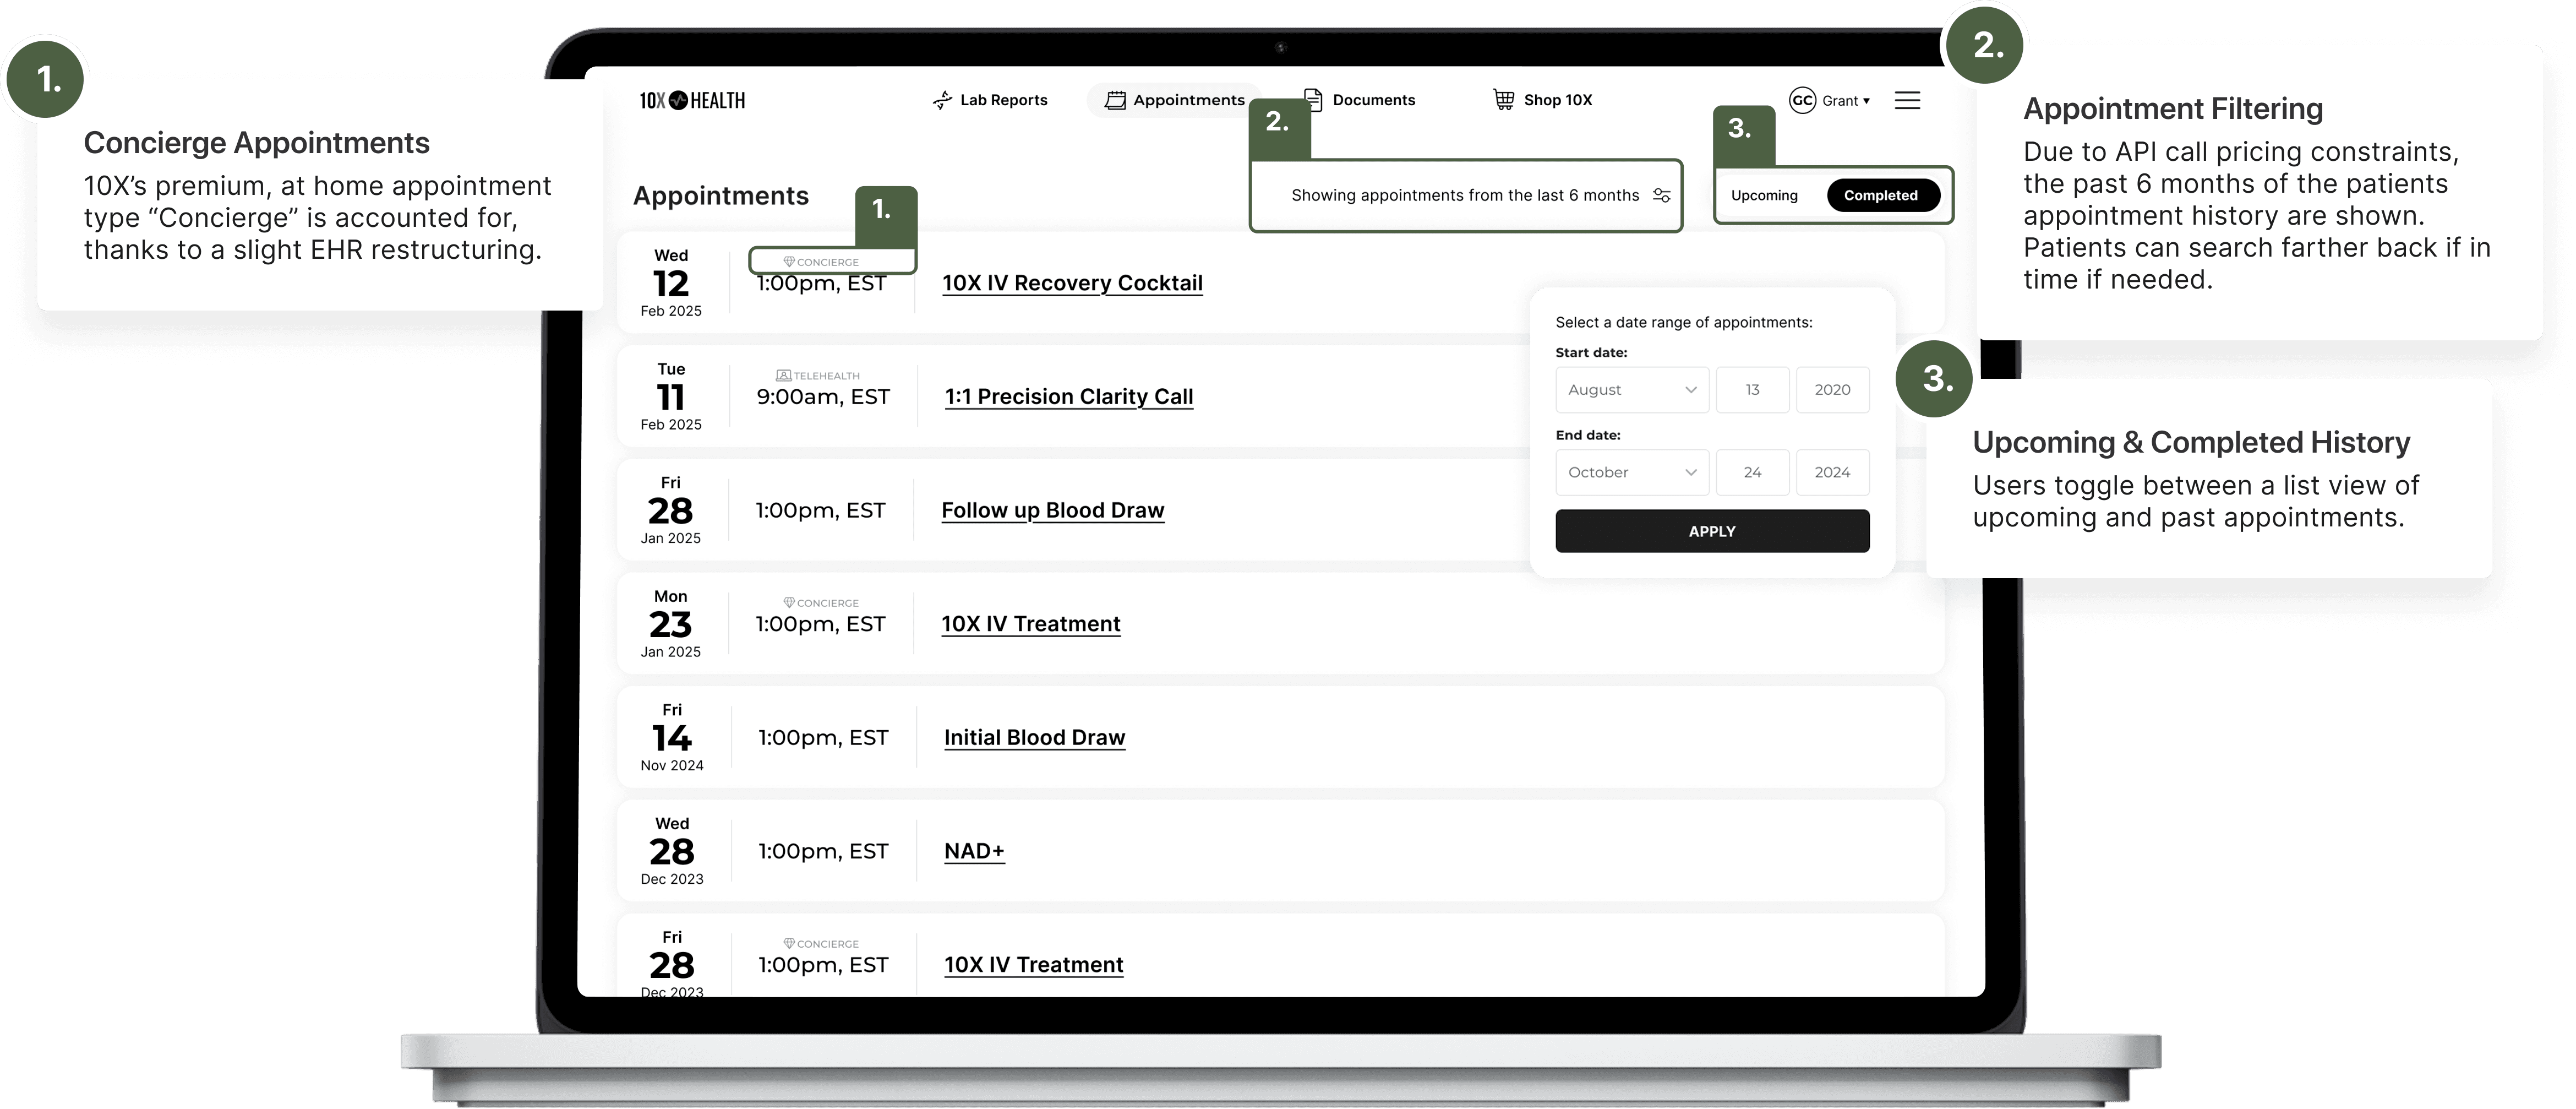Screen dimensions: 2576x1109
Task: Click the GC user avatar icon
Action: (x=1802, y=100)
